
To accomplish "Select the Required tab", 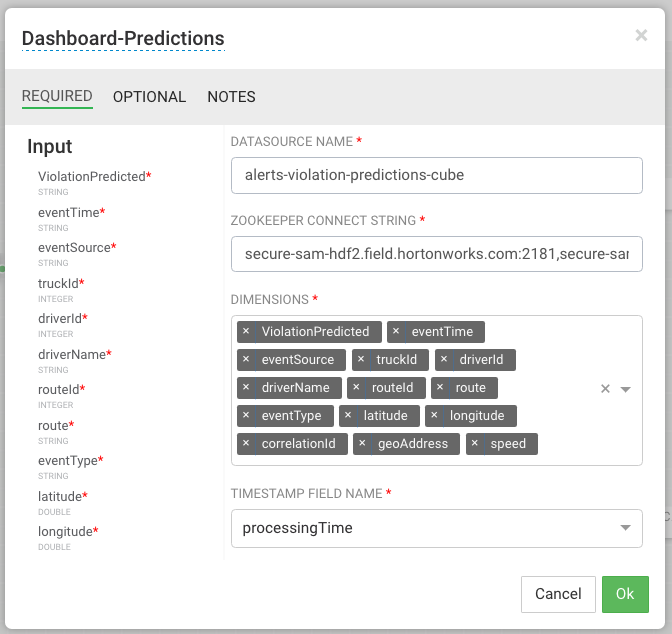I will pyautogui.click(x=57, y=97).
